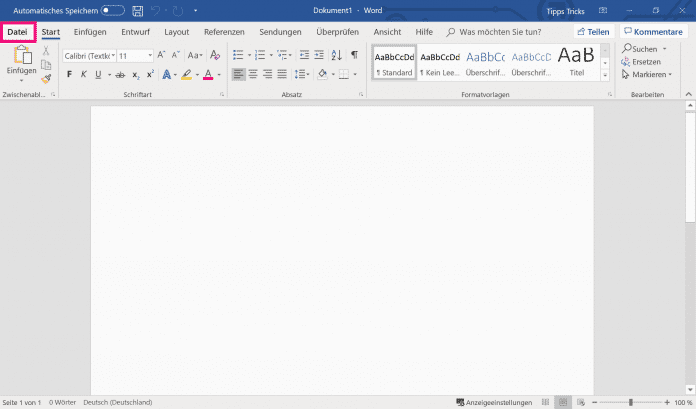Click the Save icon in title bar

pyautogui.click(x=137, y=10)
